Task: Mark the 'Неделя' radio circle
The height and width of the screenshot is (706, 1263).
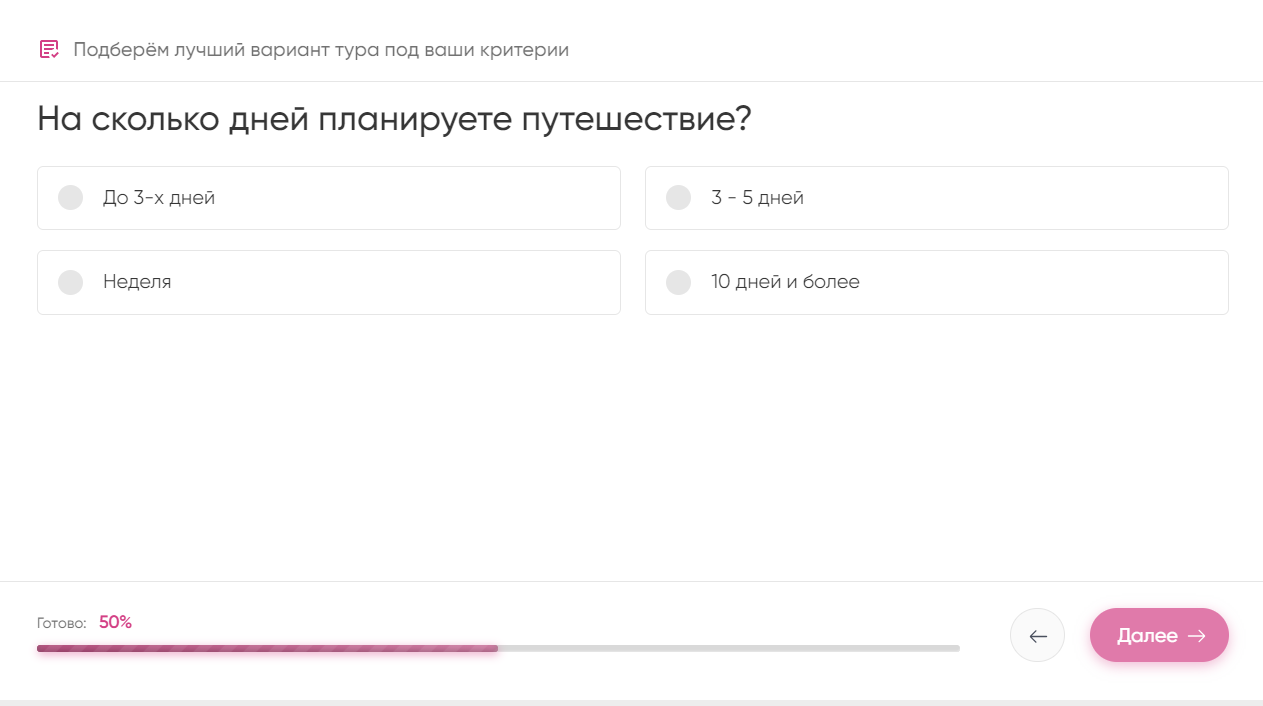Action: 71,282
